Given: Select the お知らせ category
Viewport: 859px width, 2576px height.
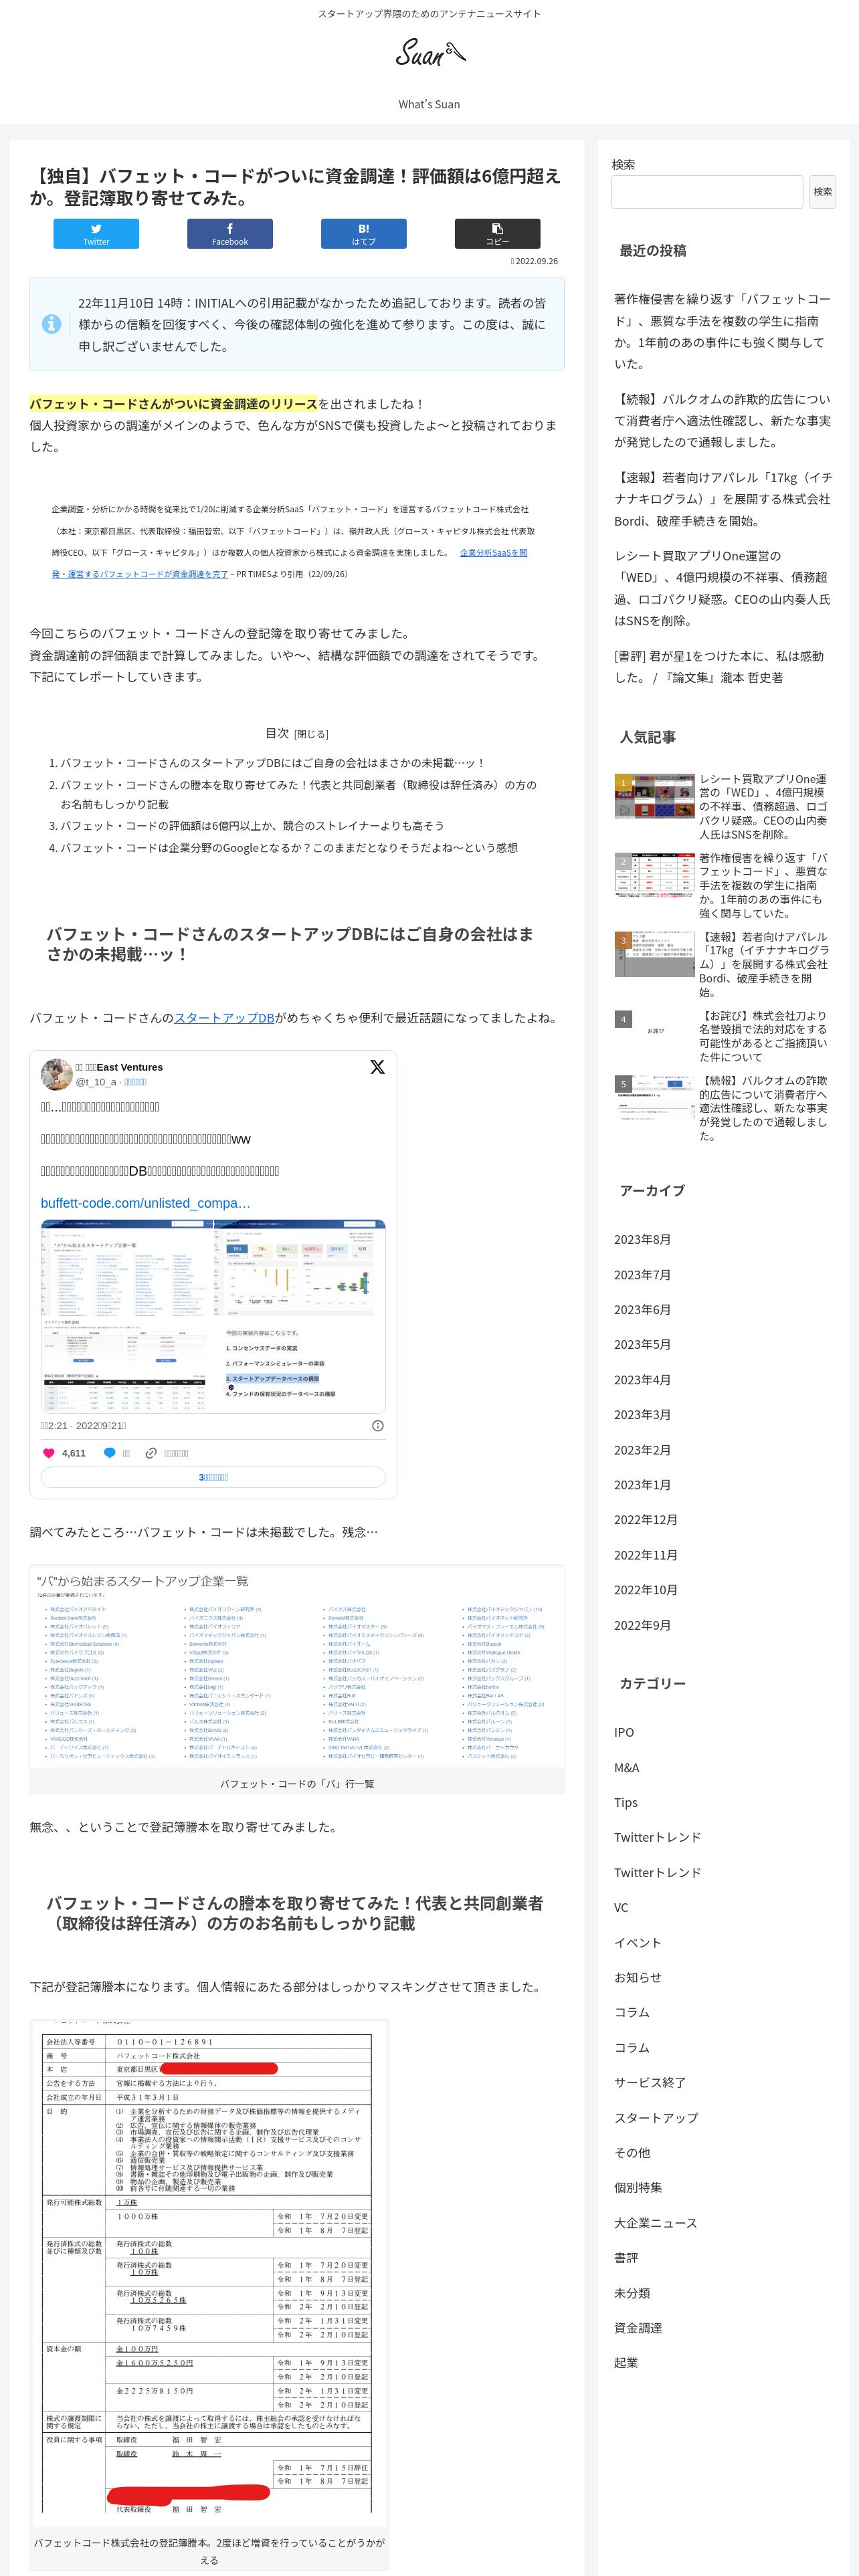Looking at the screenshot, I should (638, 1978).
